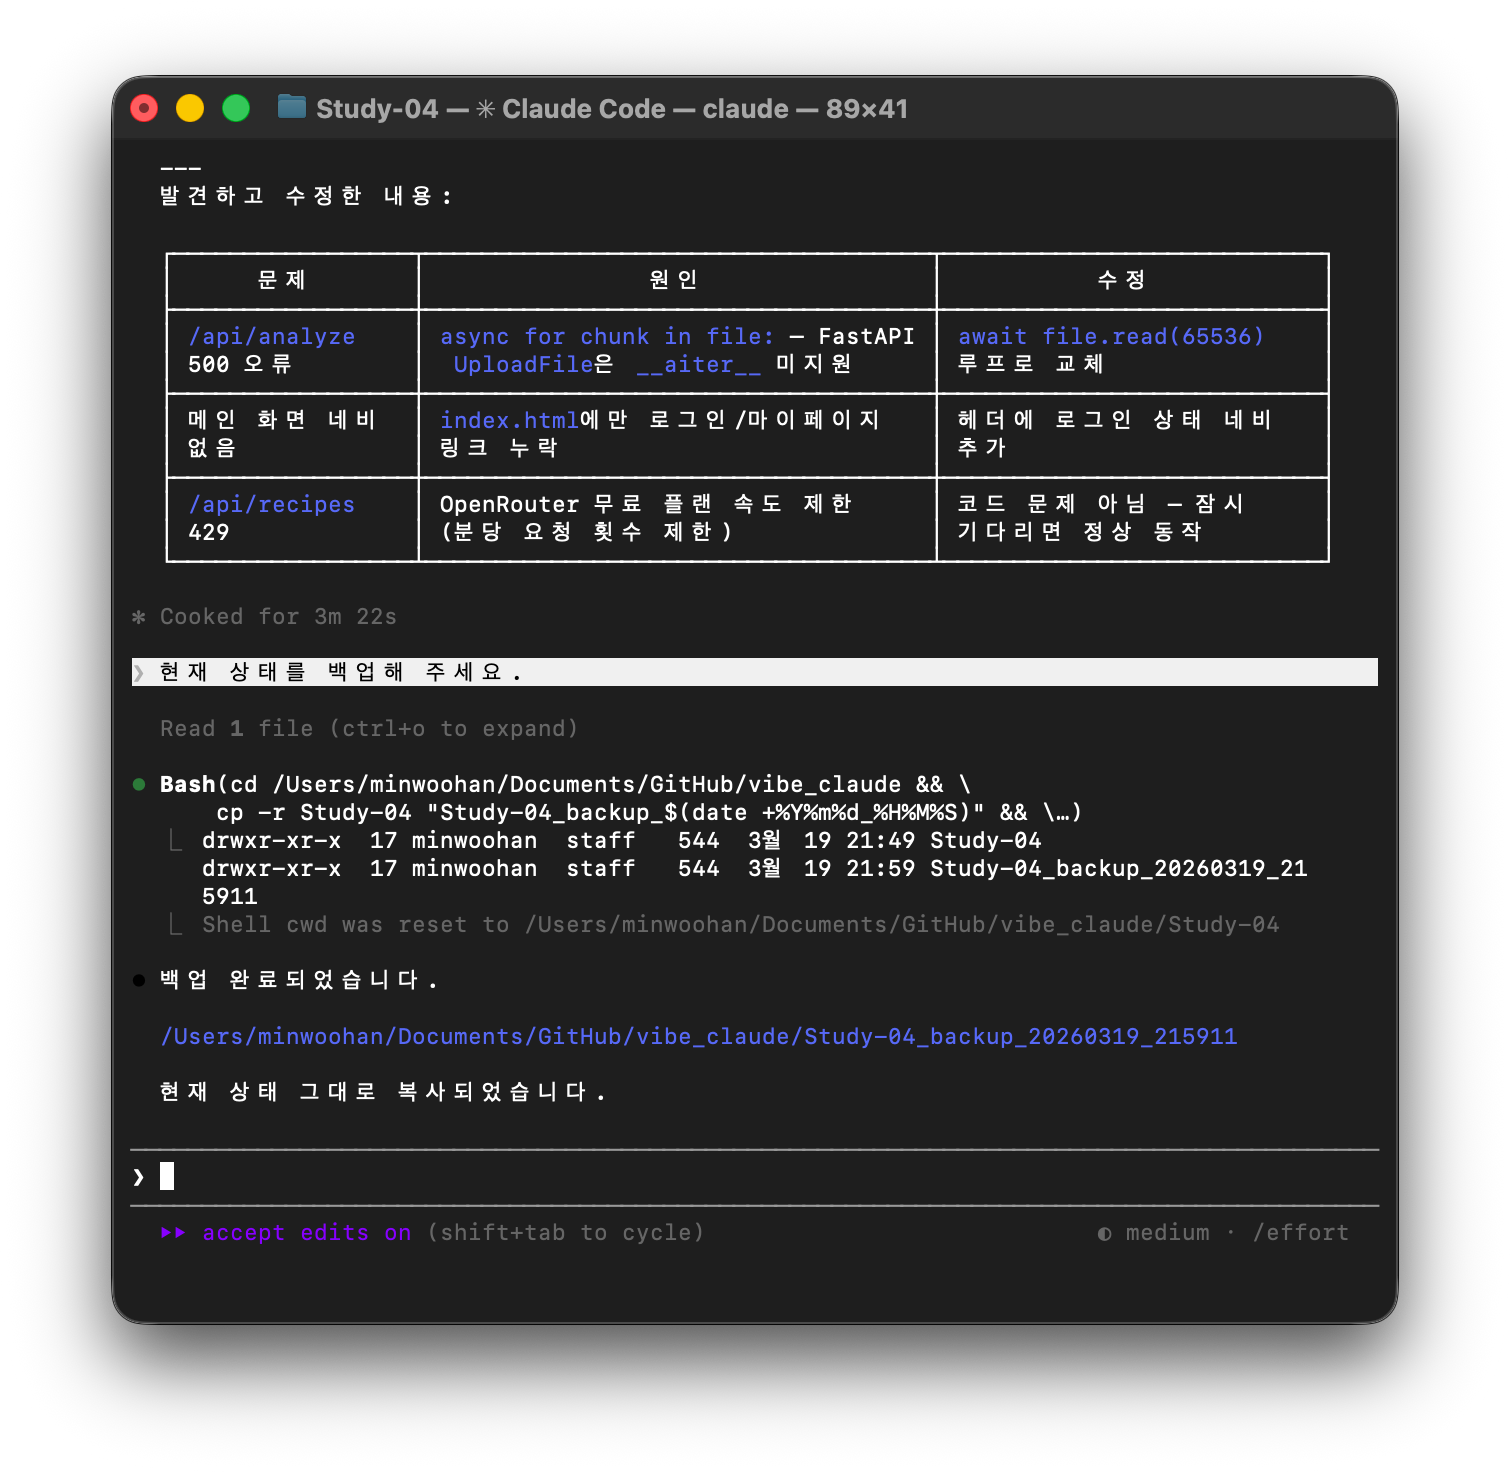Close the terminal with the red button
This screenshot has width=1510, height=1472.
tap(144, 108)
